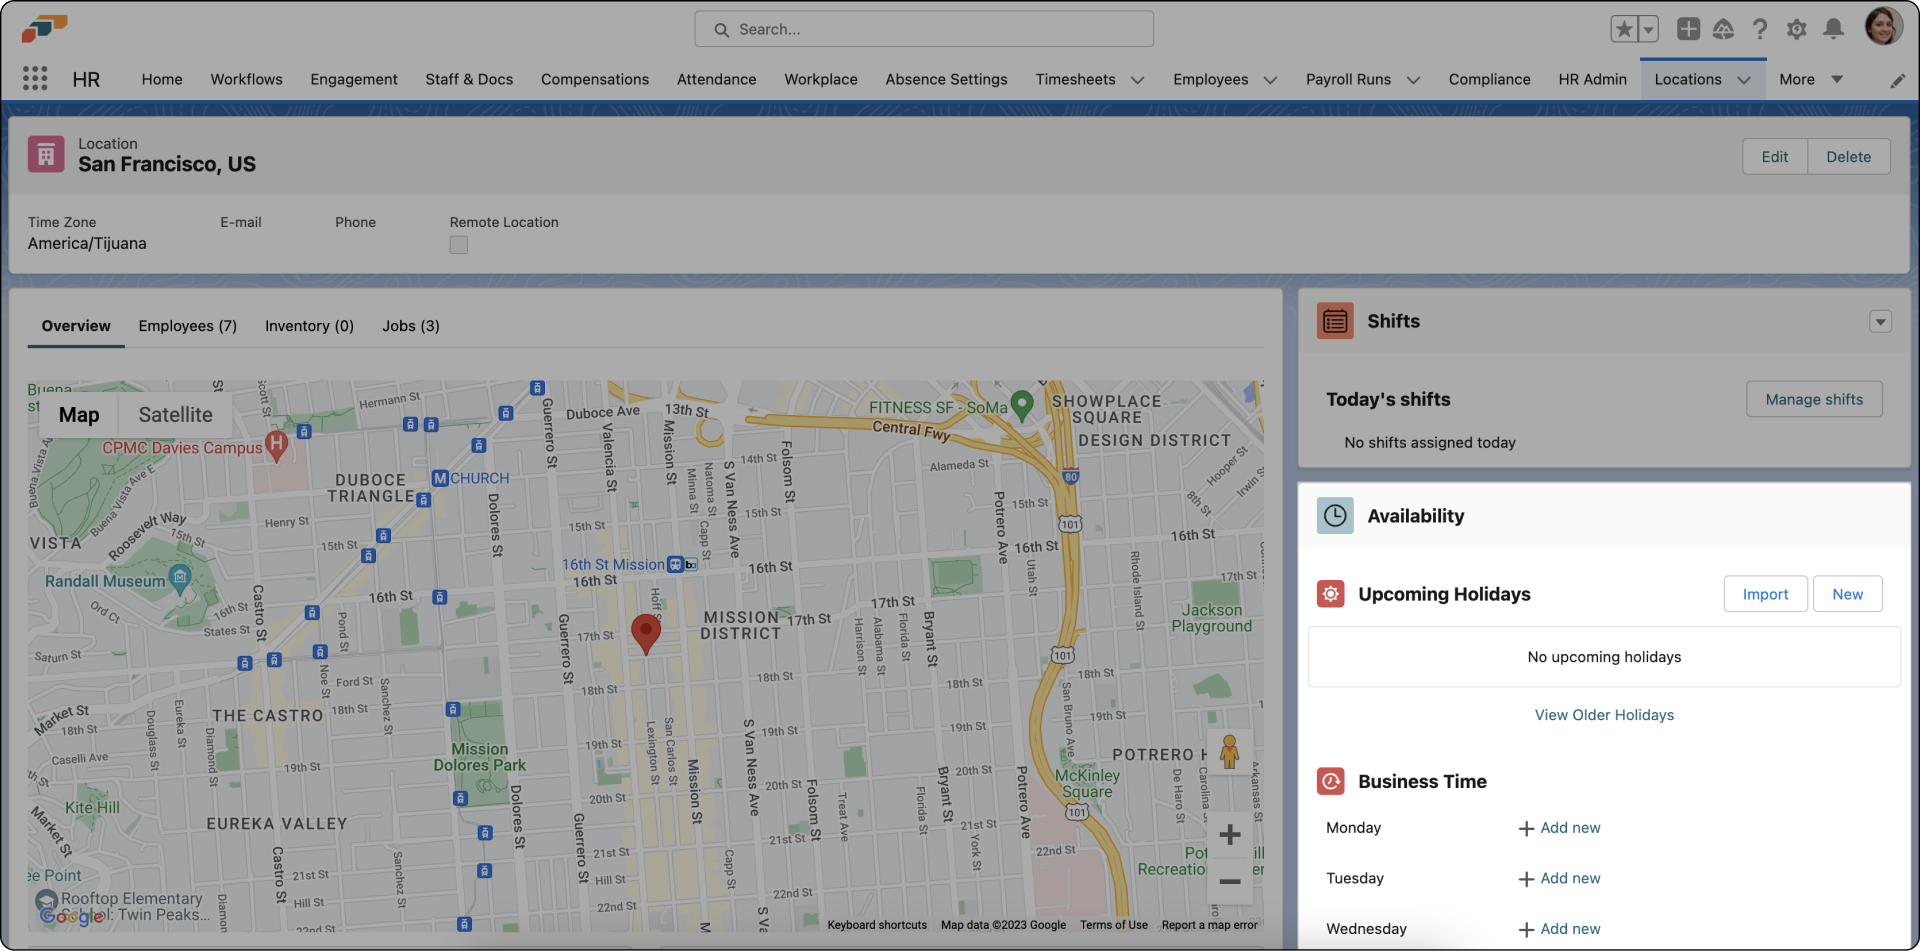Viewport: 1920px width, 951px height.
Task: Open the favorites list dropdown arrow
Action: (x=1649, y=29)
